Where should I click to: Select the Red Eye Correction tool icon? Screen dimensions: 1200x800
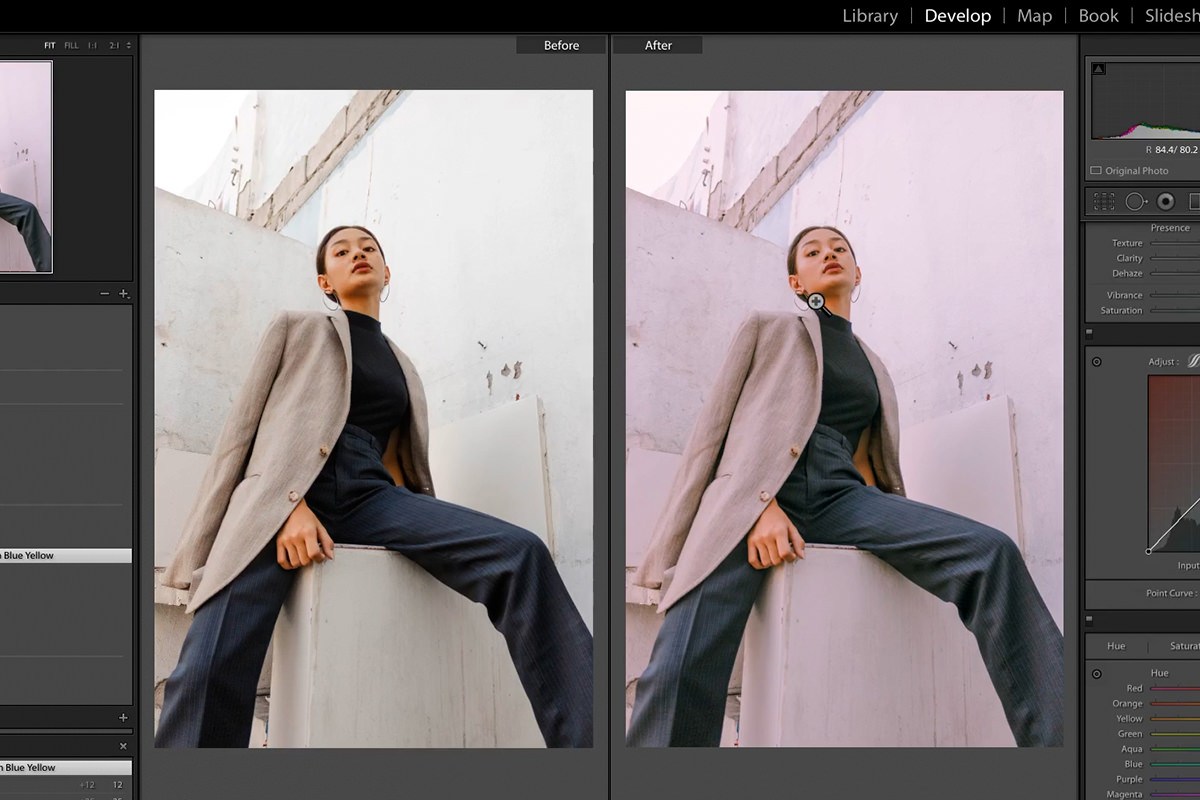pyautogui.click(x=1165, y=201)
